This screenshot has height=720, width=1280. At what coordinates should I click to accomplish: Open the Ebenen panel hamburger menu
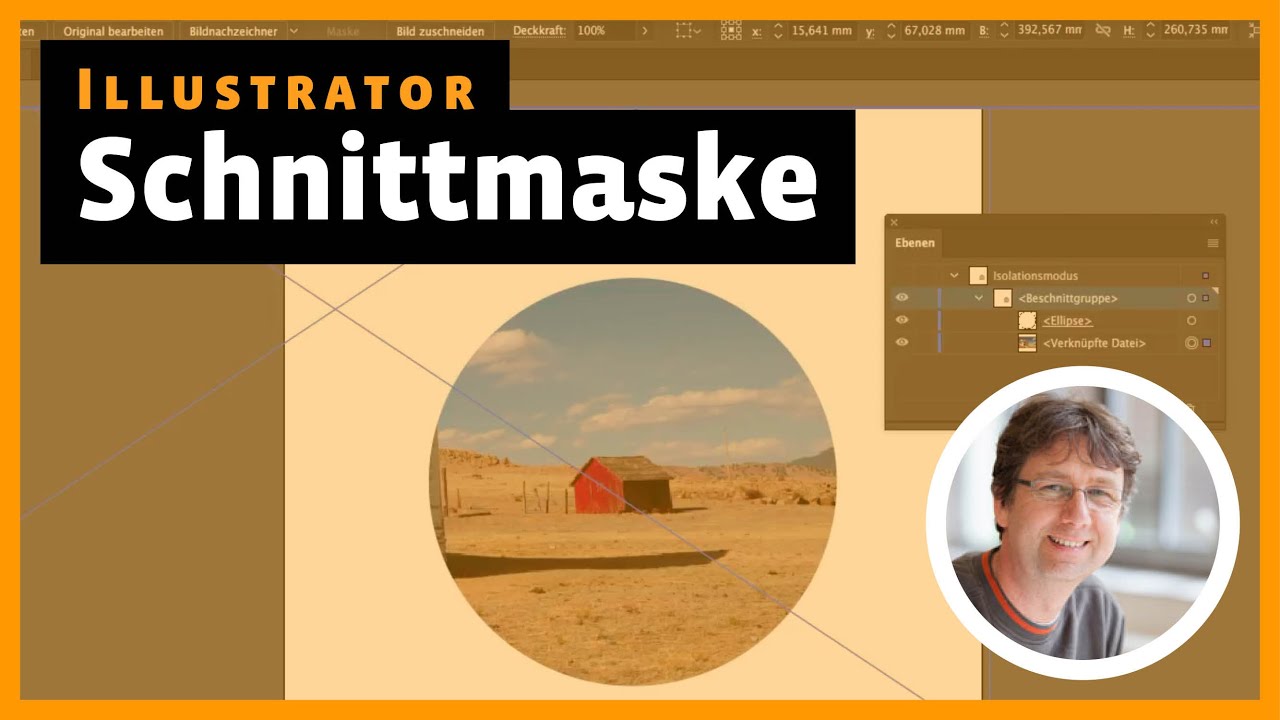[1213, 243]
